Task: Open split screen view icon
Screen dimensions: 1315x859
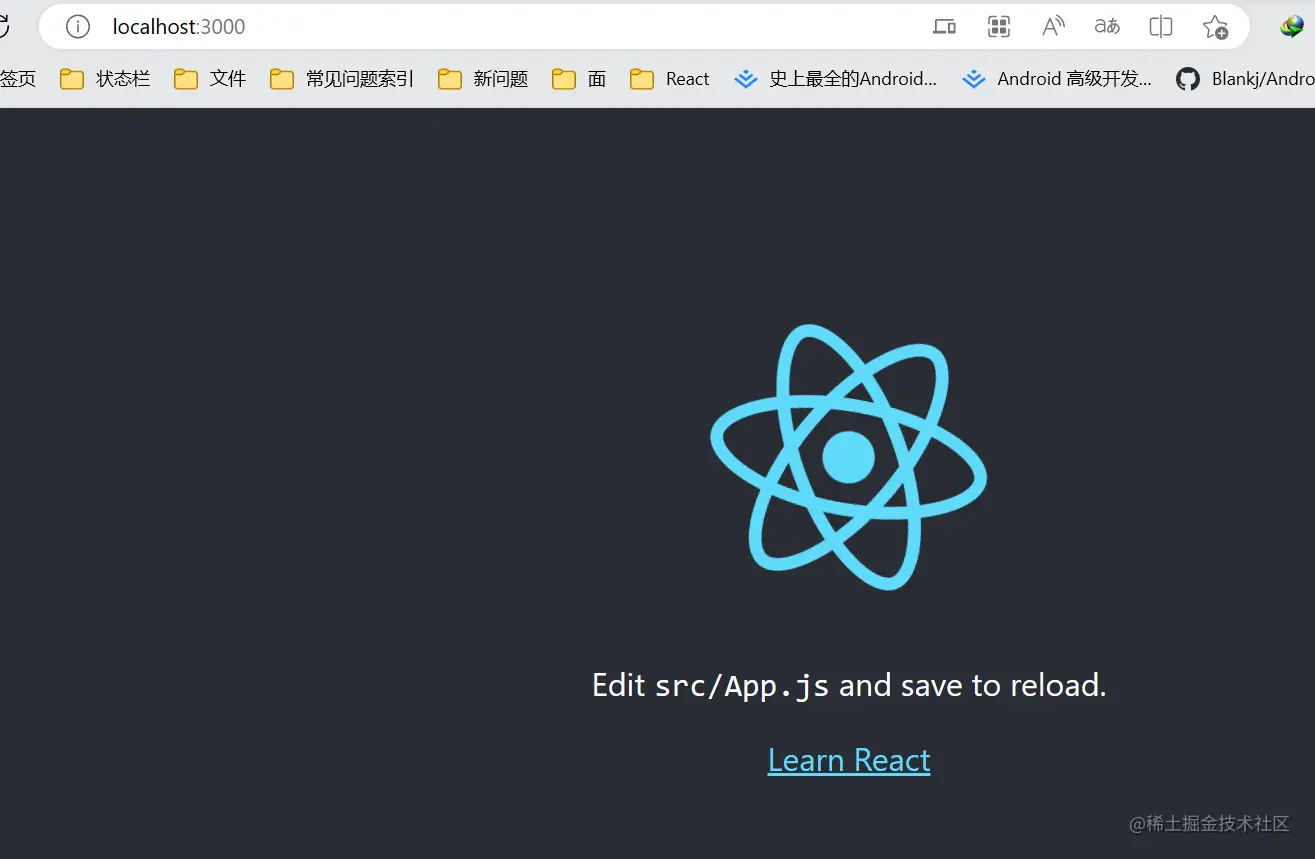Action: (1161, 27)
